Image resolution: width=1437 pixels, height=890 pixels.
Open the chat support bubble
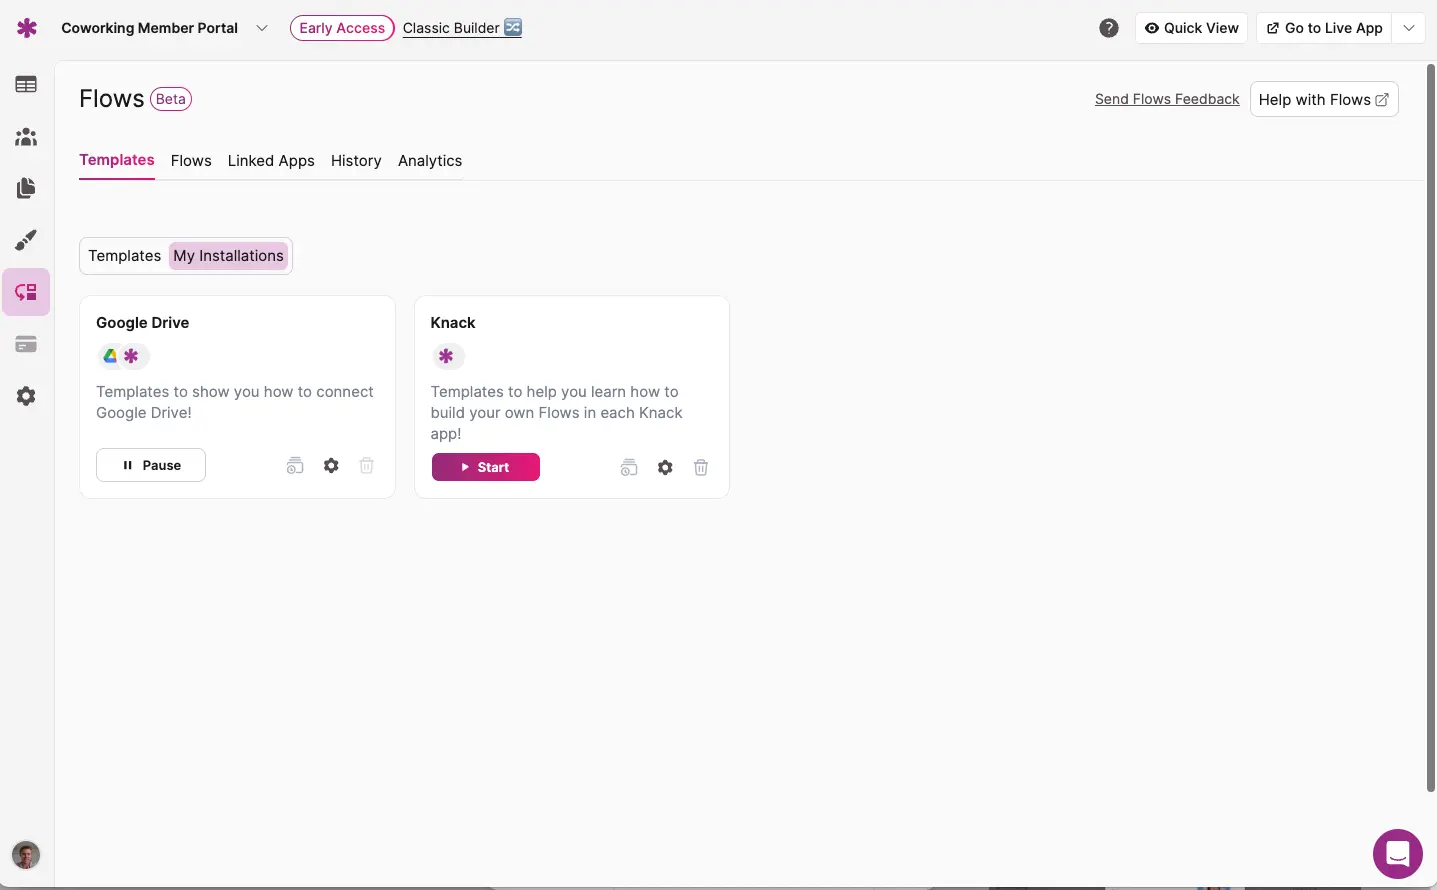[1397, 854]
